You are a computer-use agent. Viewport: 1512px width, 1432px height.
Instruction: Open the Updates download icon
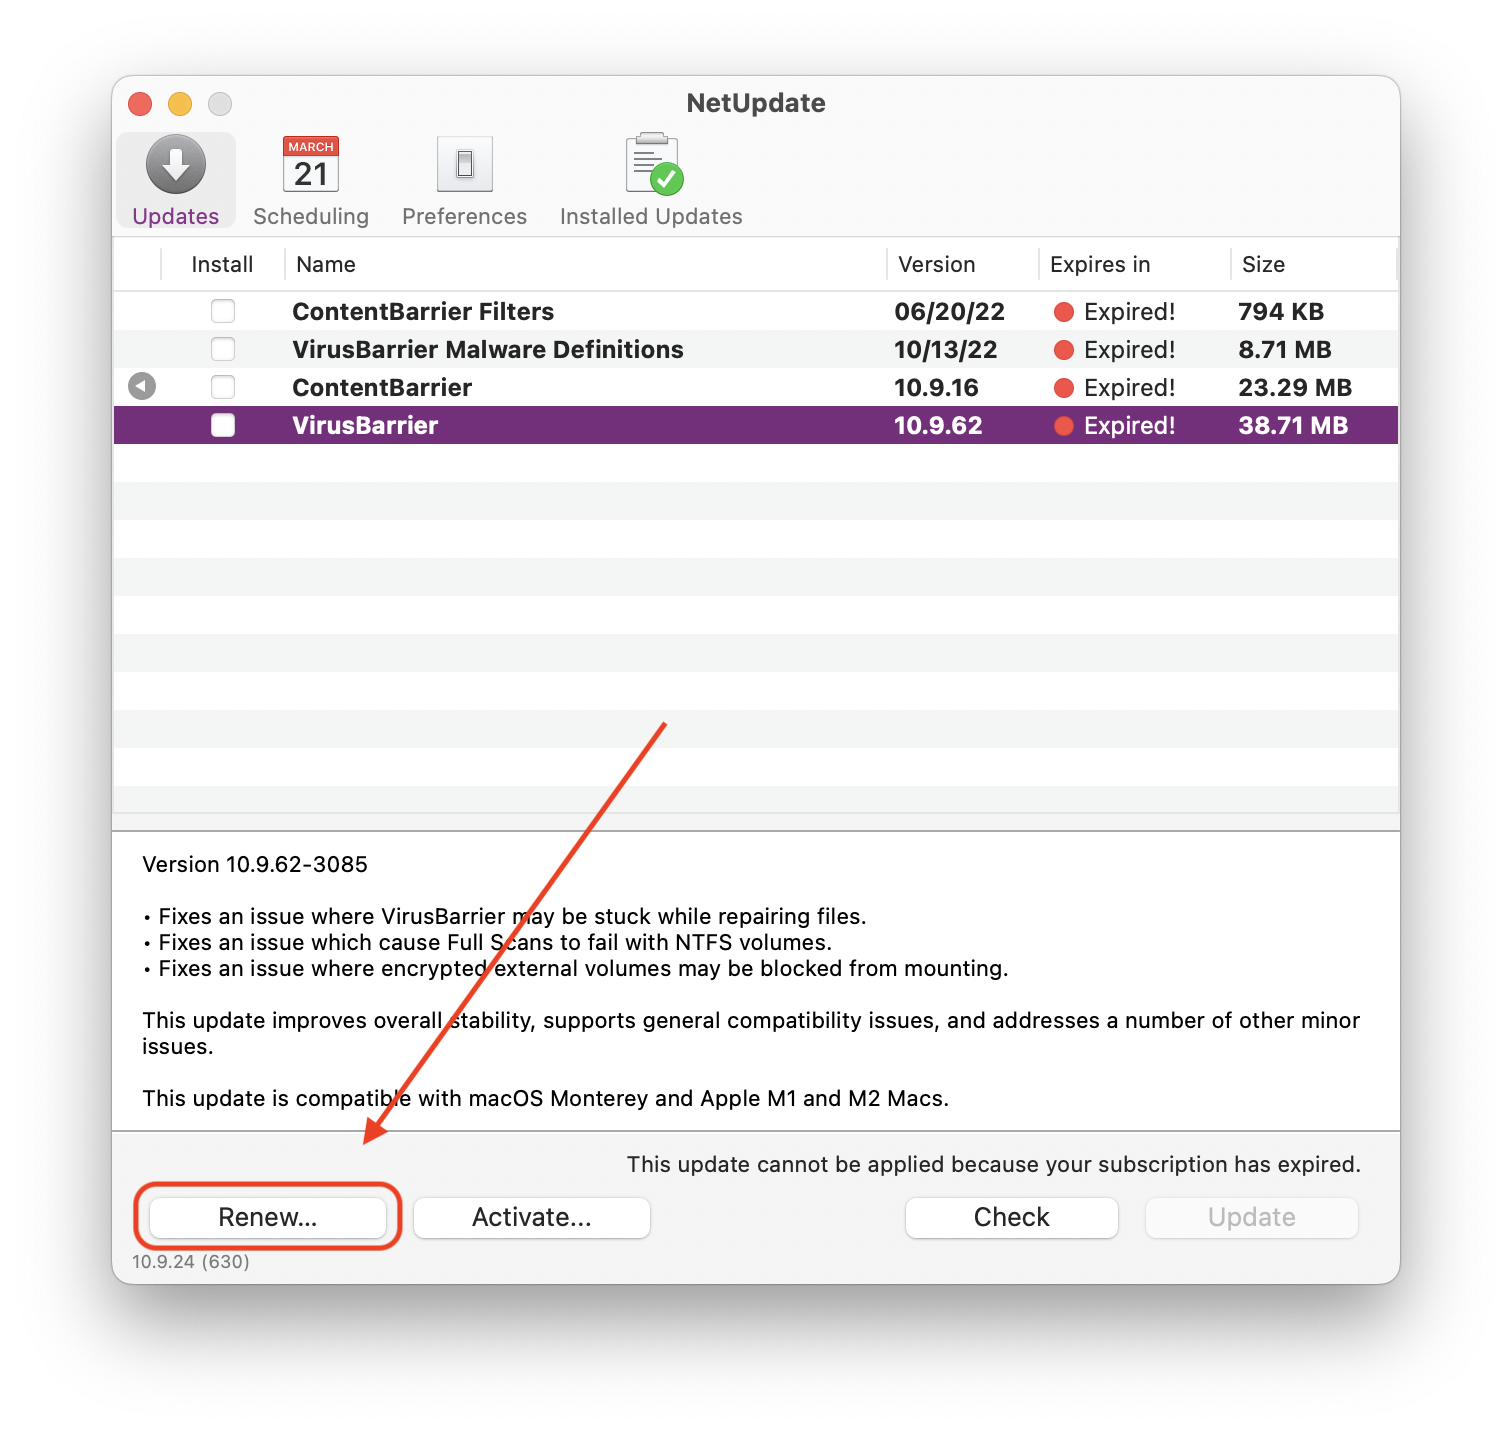[x=176, y=165]
